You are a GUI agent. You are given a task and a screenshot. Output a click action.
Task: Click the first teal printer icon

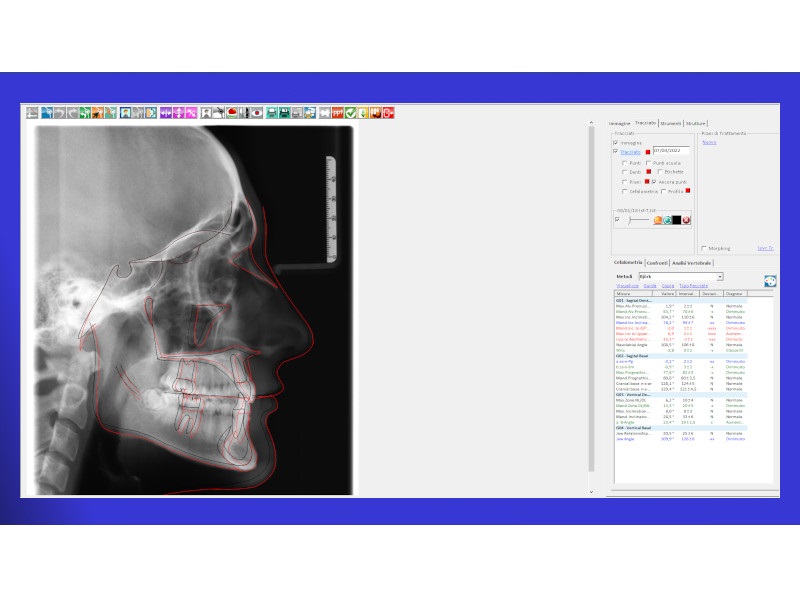pos(272,113)
